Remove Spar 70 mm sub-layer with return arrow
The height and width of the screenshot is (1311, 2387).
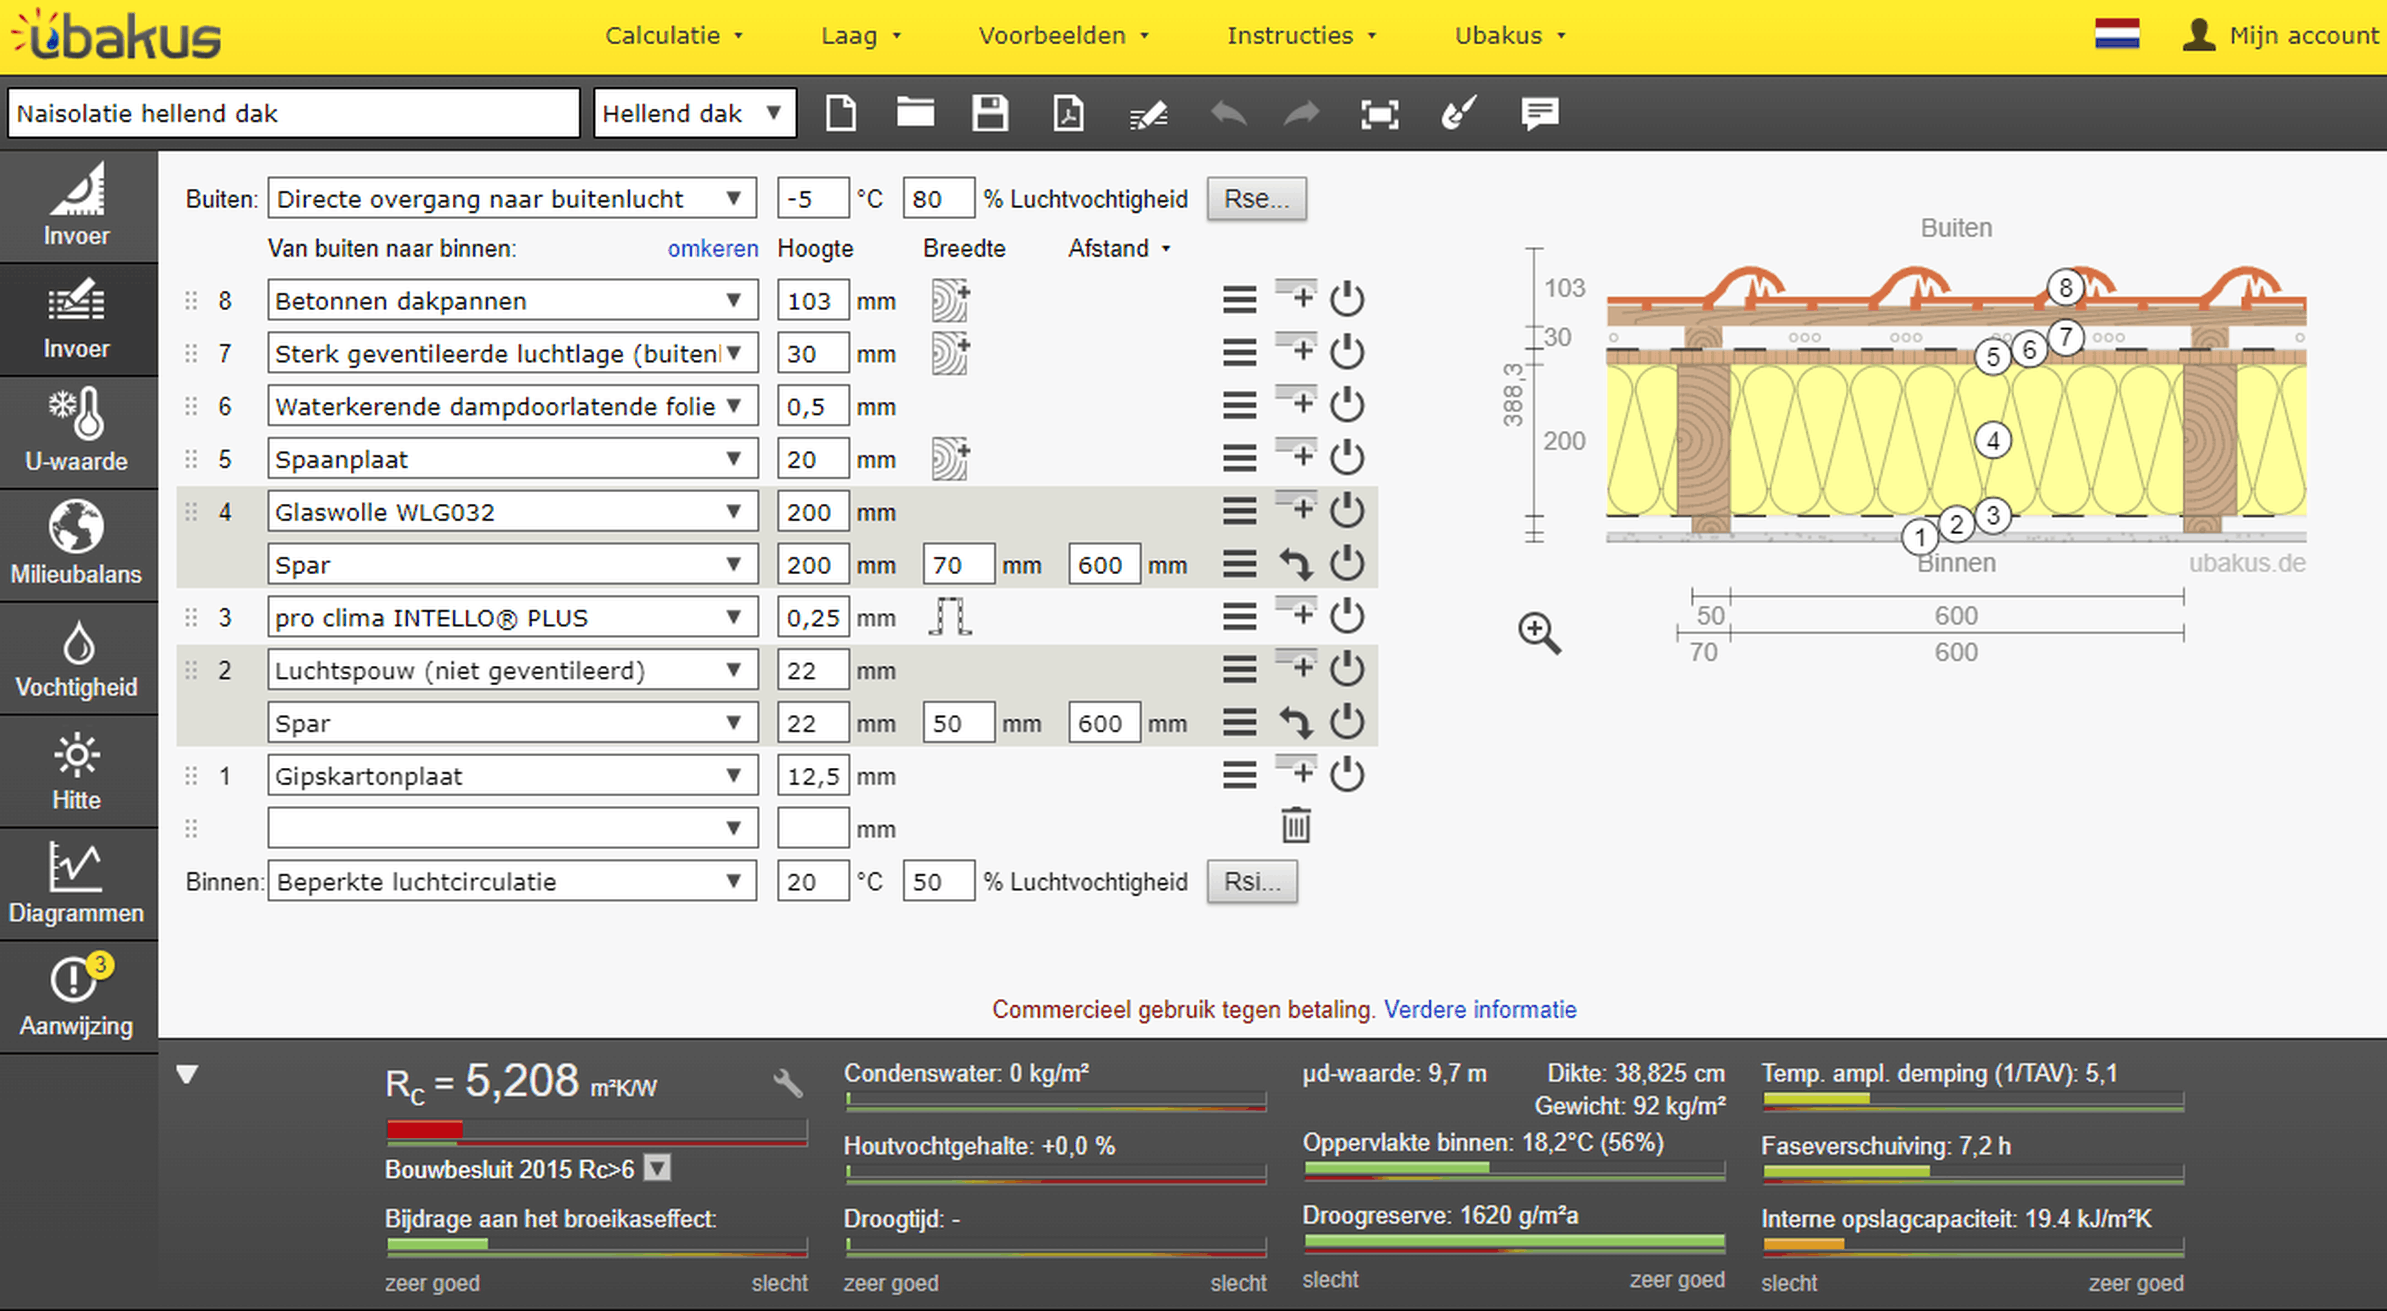(1296, 564)
